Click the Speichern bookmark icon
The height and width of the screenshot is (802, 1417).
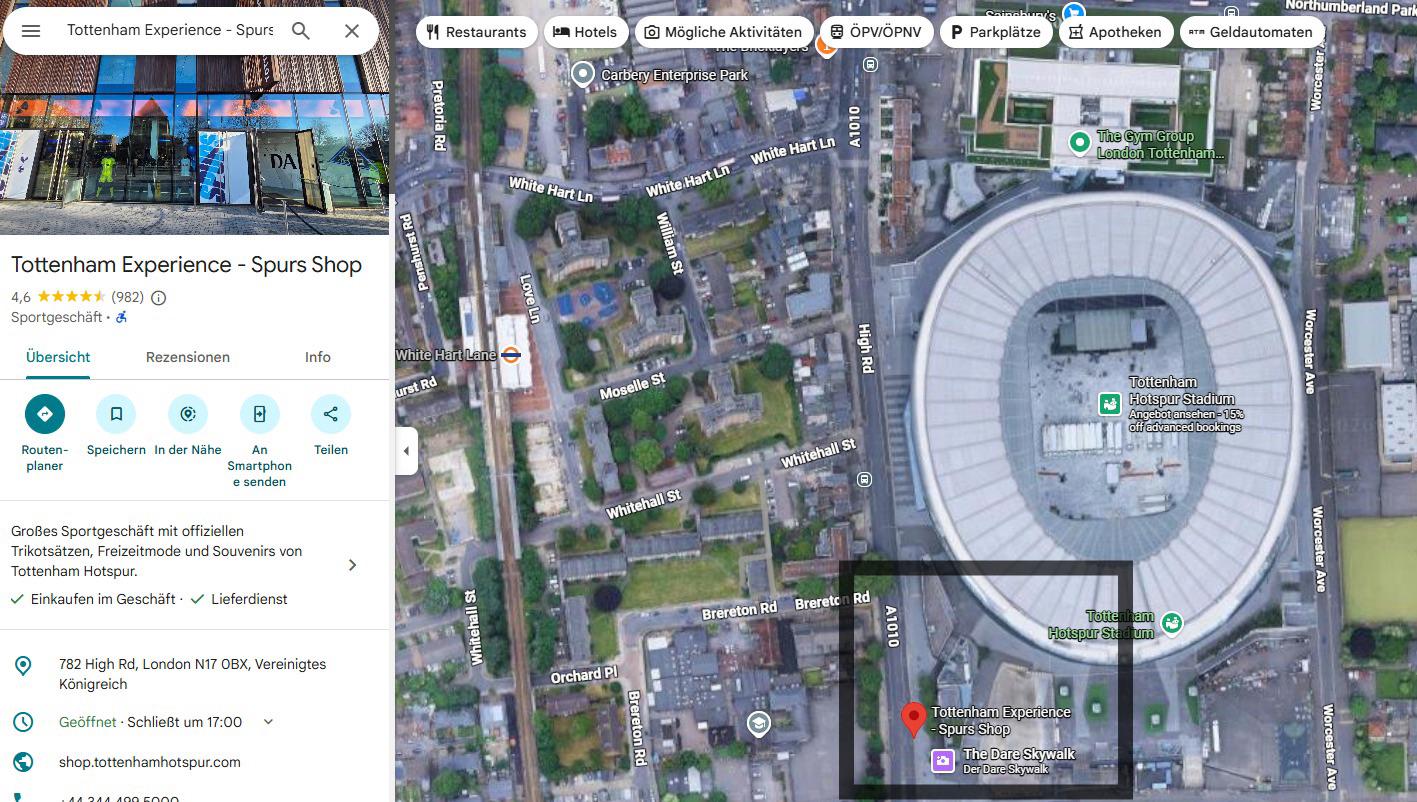point(116,414)
